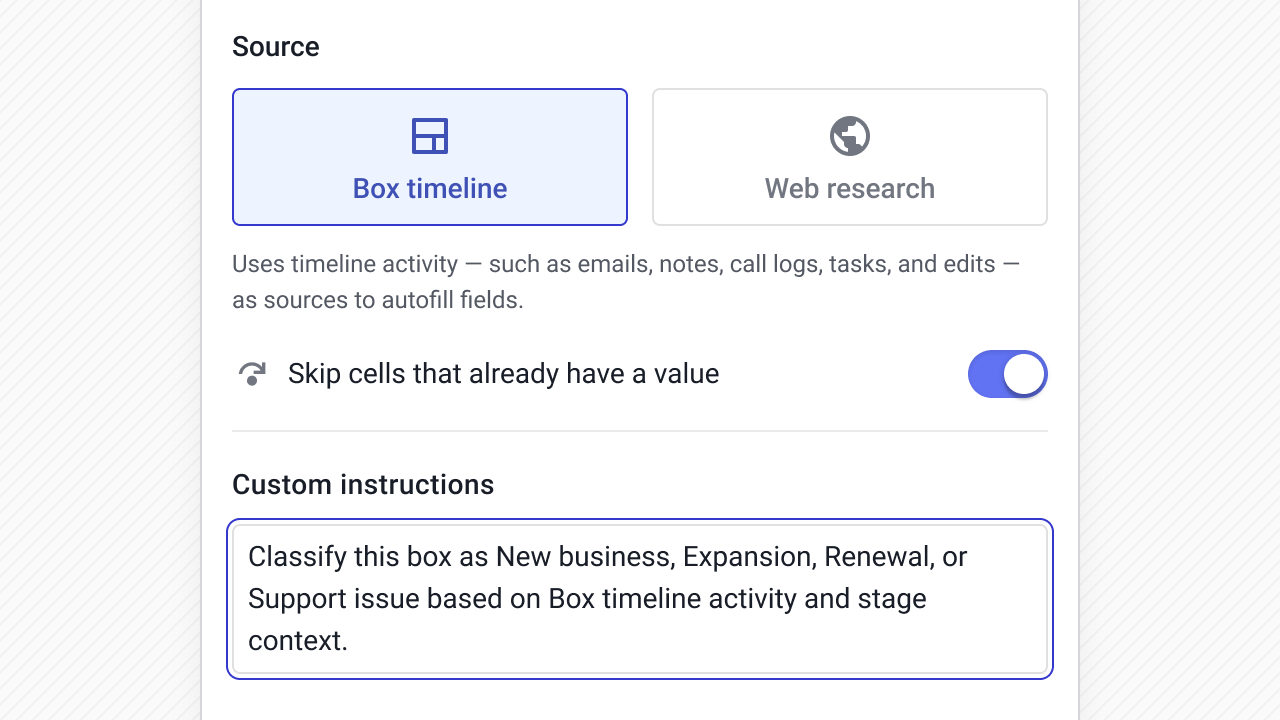Click the skip arrow icon beside Skip cells
Image resolution: width=1280 pixels, height=720 pixels.
pyautogui.click(x=252, y=374)
